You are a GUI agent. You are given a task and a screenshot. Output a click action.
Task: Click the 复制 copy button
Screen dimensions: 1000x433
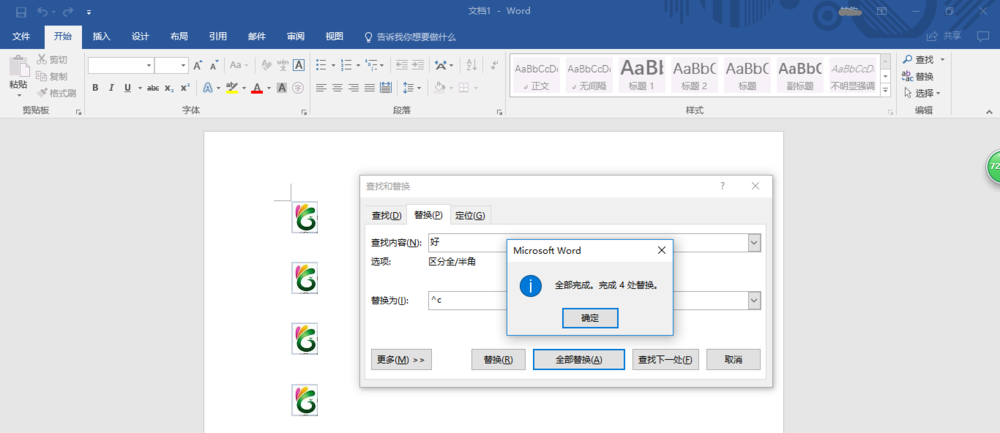(x=52, y=76)
